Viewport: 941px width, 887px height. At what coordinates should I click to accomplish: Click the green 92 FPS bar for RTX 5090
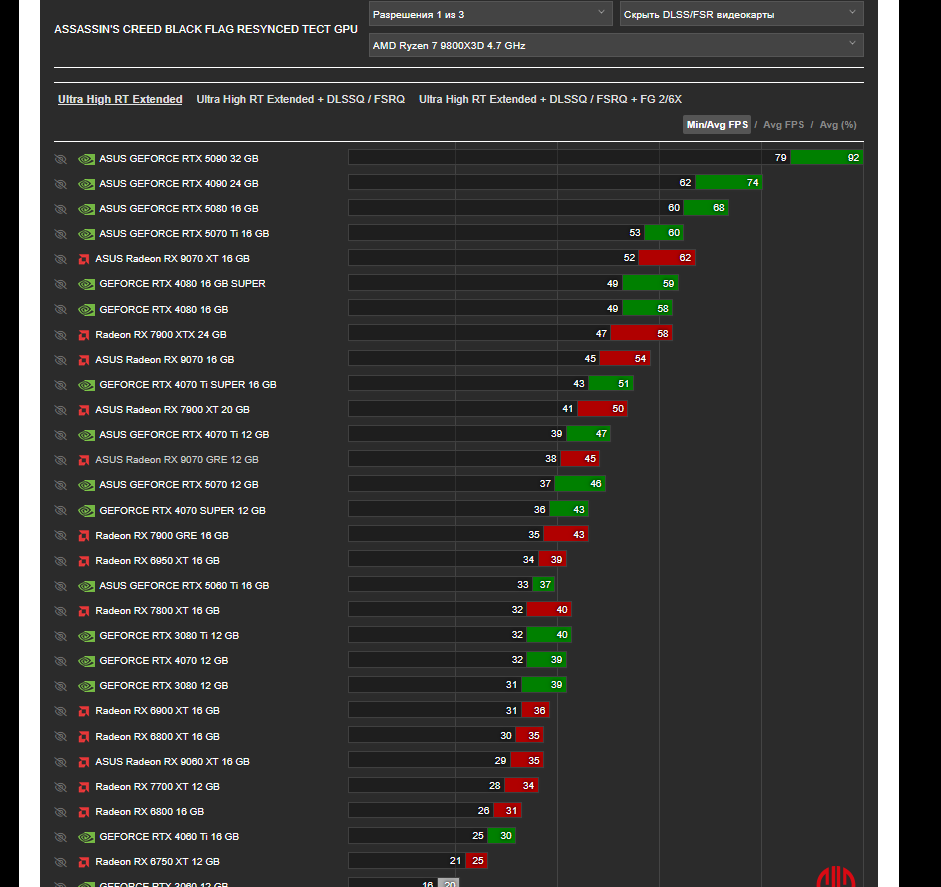click(826, 158)
